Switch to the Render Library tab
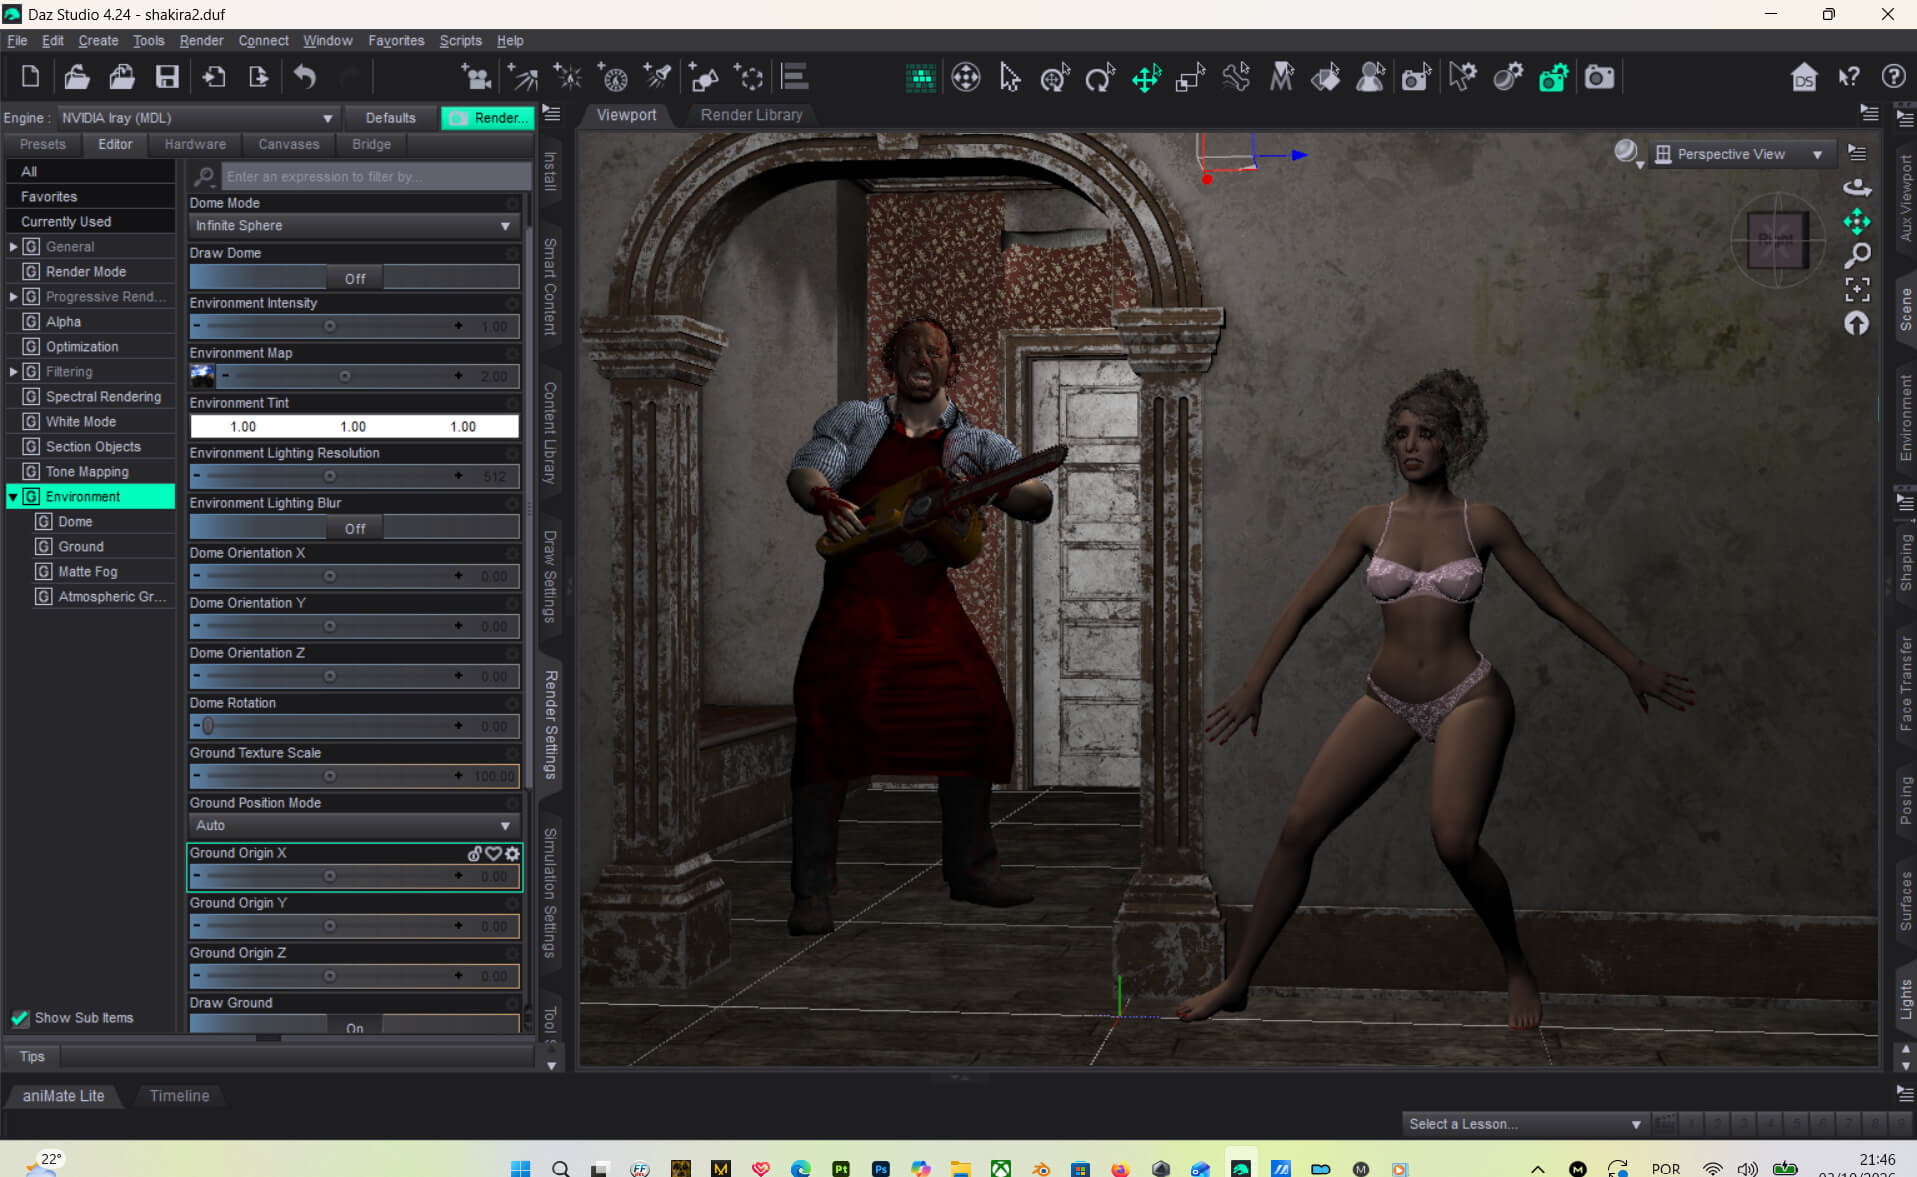 [751, 115]
